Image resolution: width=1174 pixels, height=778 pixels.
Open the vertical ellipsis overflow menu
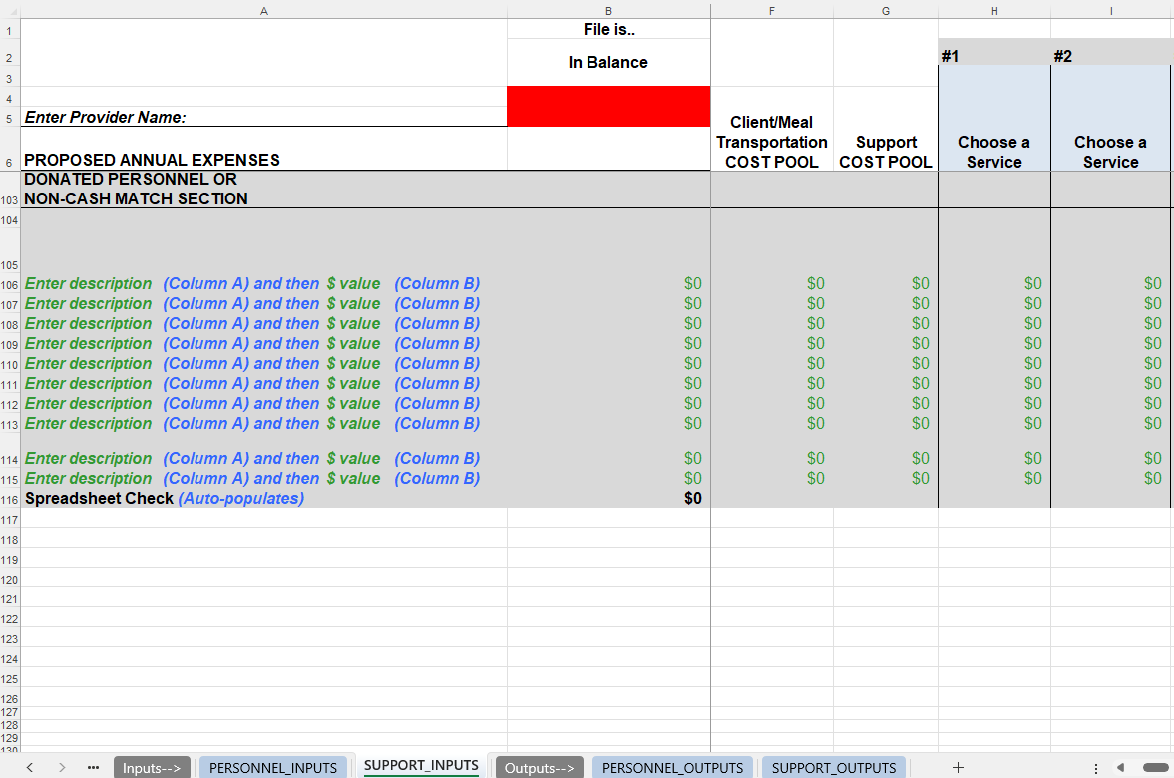[1096, 767]
